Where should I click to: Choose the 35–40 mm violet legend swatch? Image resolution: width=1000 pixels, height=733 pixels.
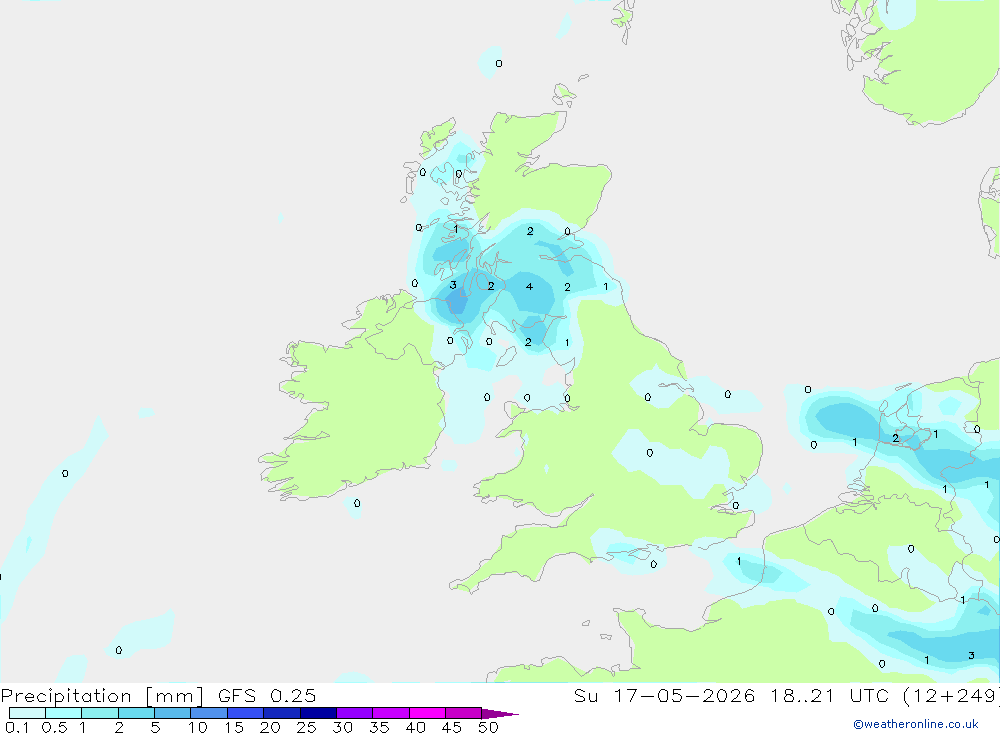click(x=391, y=713)
